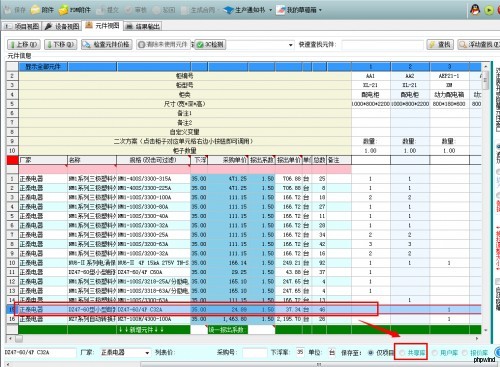This screenshot has width=500, height=367.
Task: Open the PDM附件 toolbar icon
Action: point(63,10)
